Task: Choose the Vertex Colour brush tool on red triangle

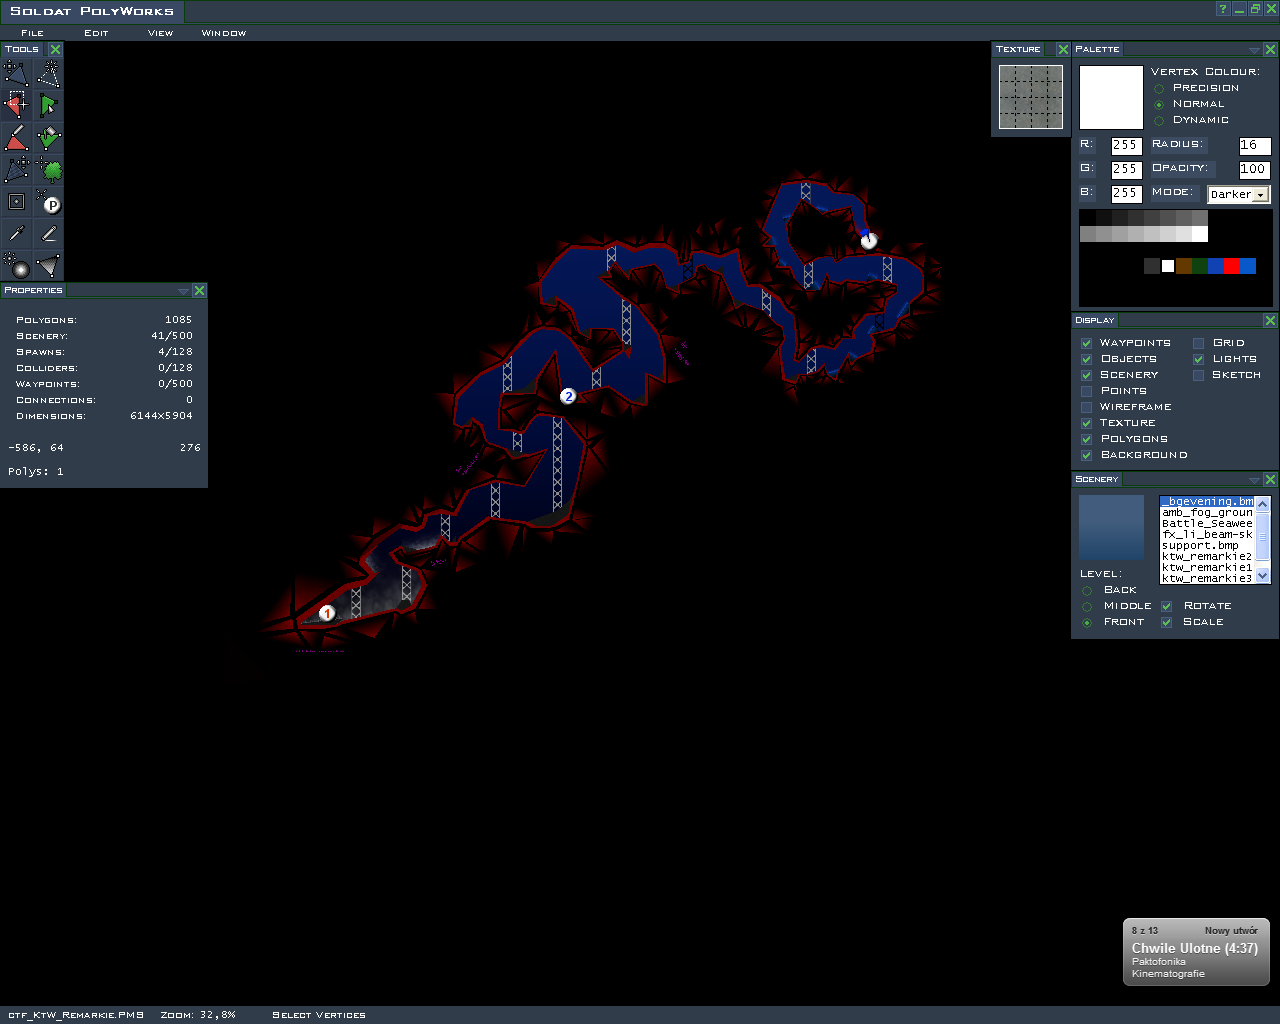Action: pyautogui.click(x=16, y=137)
